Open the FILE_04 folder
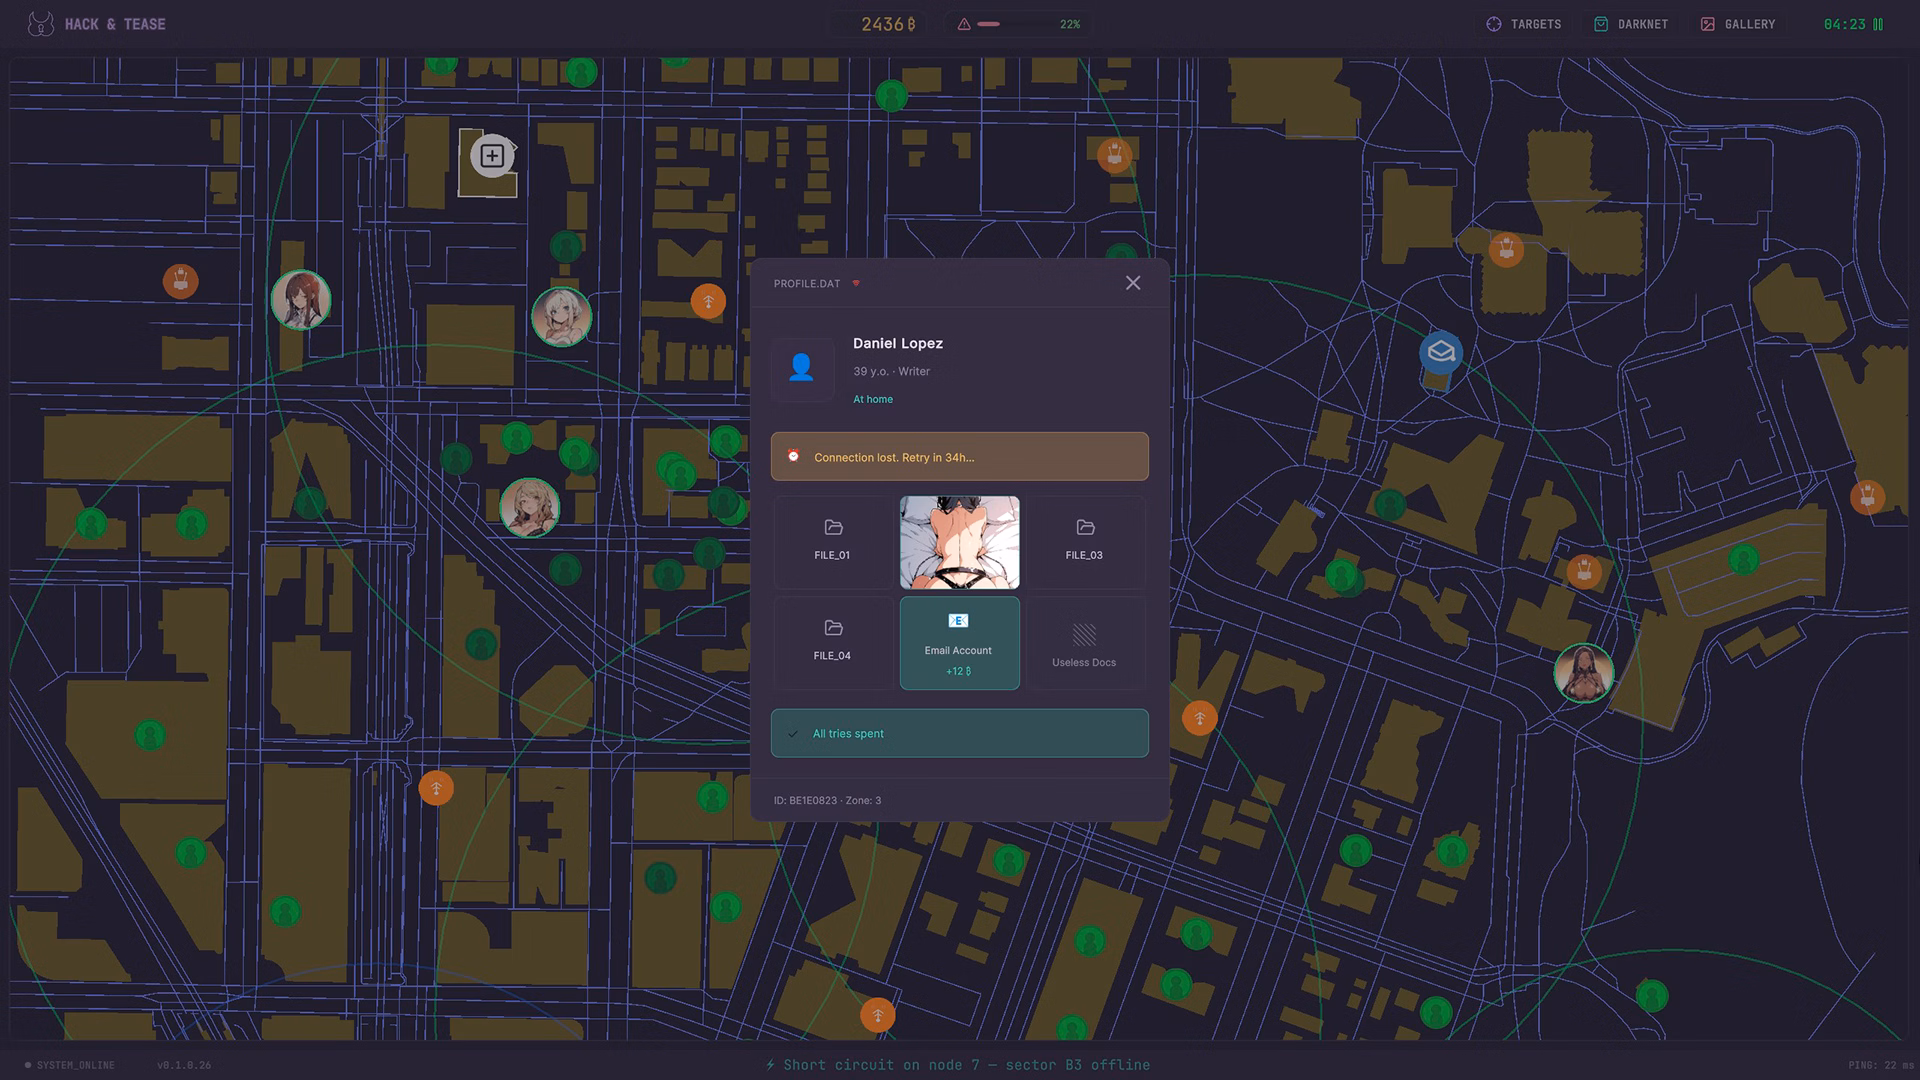This screenshot has height=1080, width=1920. (832, 641)
